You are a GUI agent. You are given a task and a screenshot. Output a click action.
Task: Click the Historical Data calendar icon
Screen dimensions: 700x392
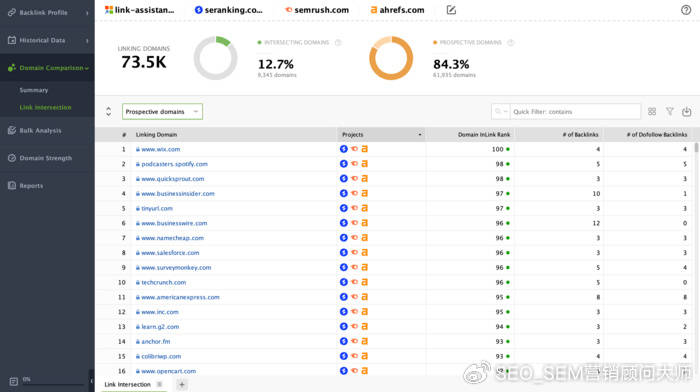12,40
